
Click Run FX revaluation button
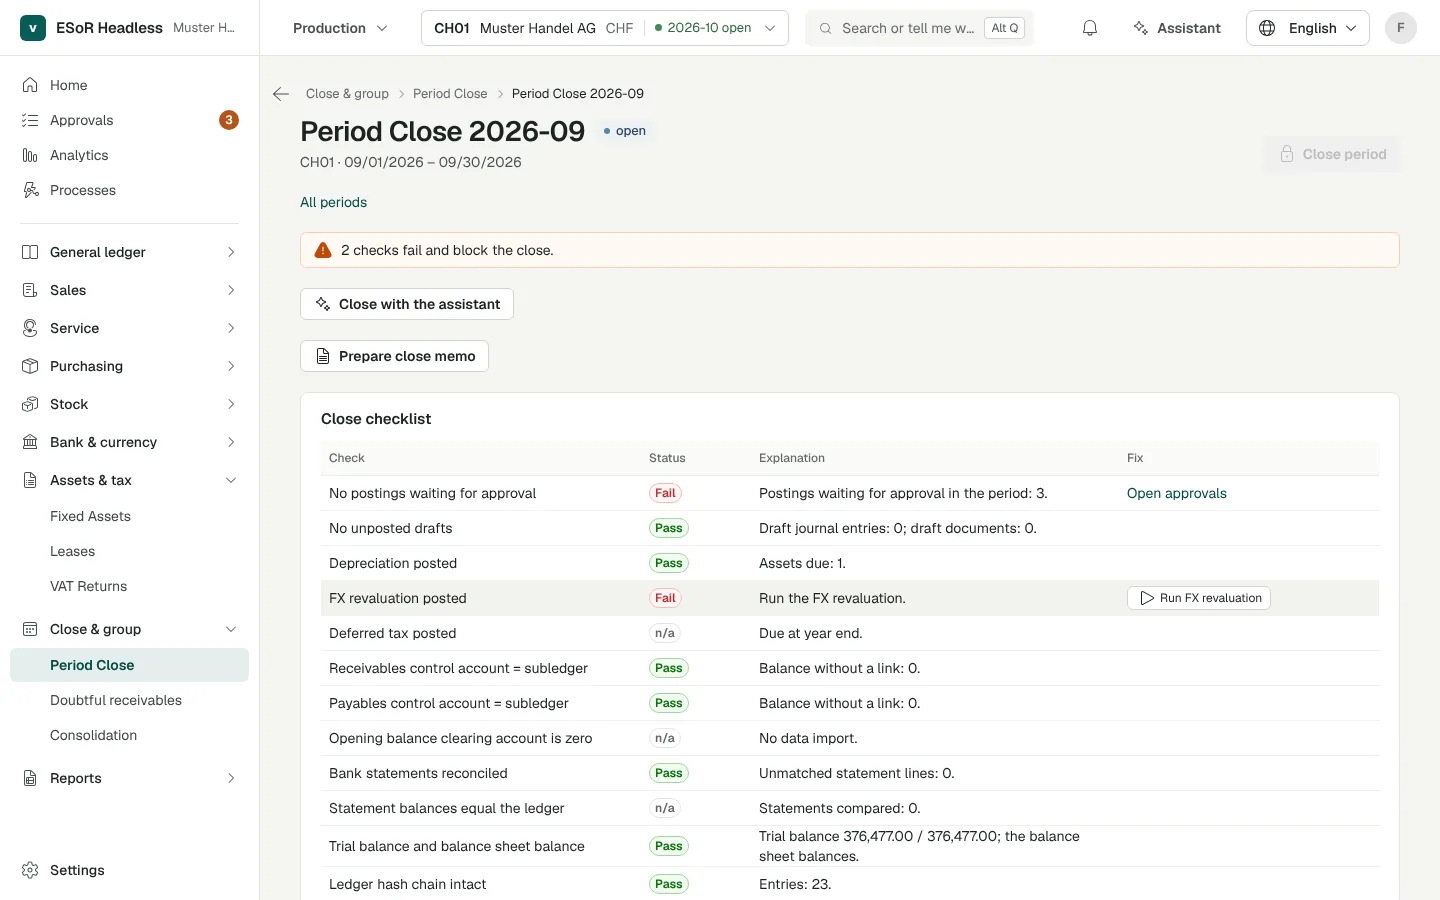(1199, 598)
